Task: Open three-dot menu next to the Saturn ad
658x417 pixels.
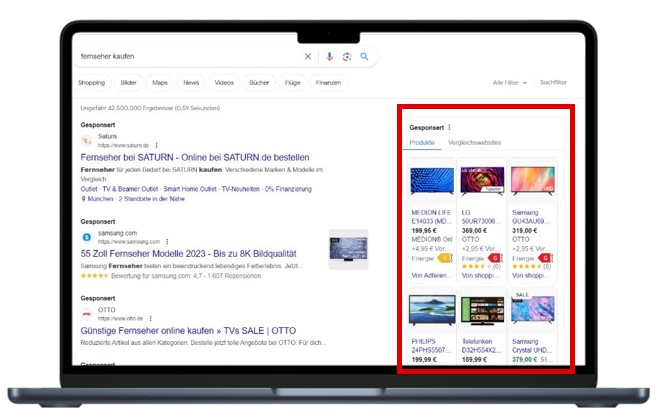Action: click(156, 145)
